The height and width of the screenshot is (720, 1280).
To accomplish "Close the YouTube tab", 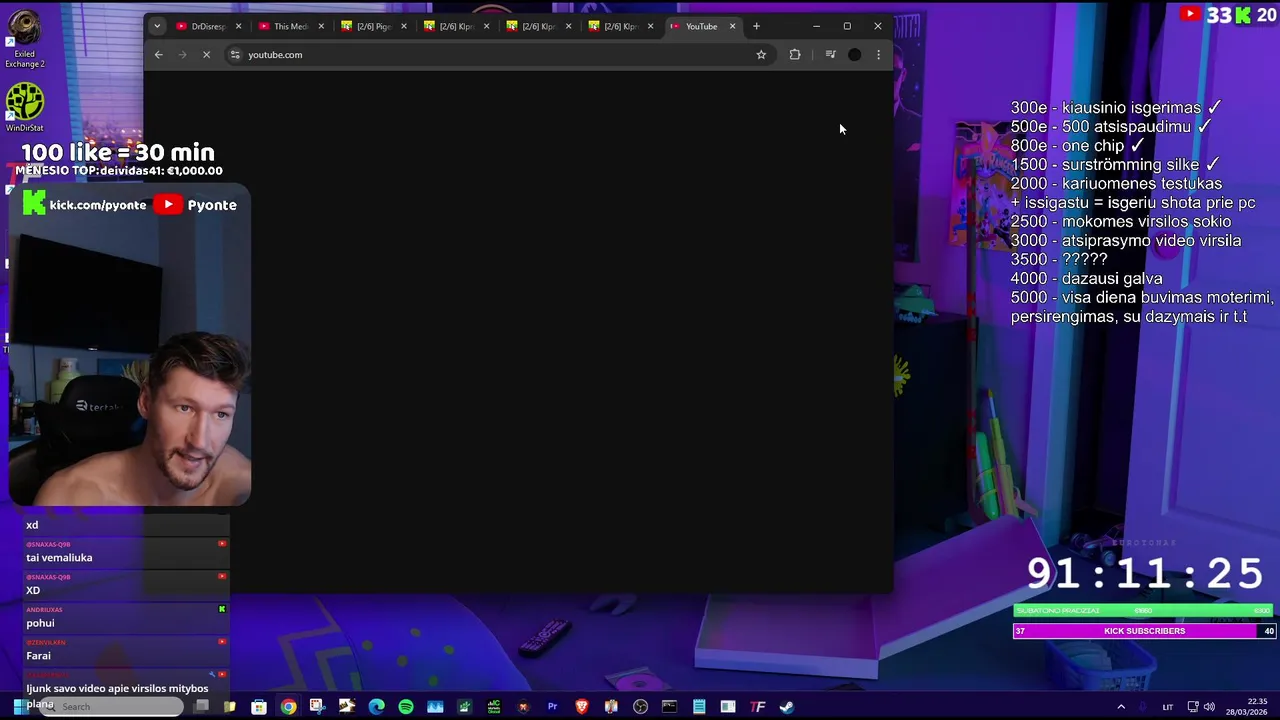I will pos(732,26).
